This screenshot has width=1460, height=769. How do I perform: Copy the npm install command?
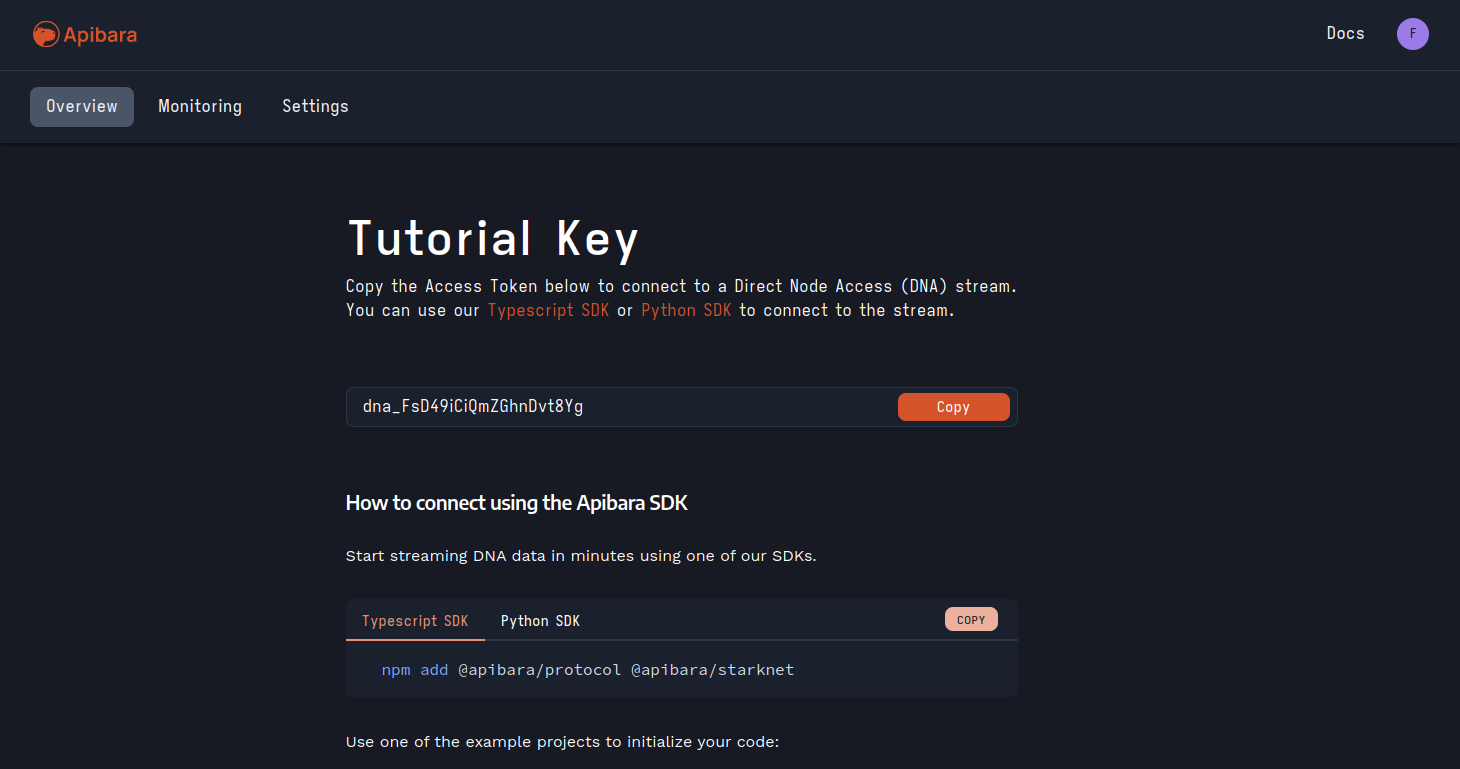pos(971,620)
